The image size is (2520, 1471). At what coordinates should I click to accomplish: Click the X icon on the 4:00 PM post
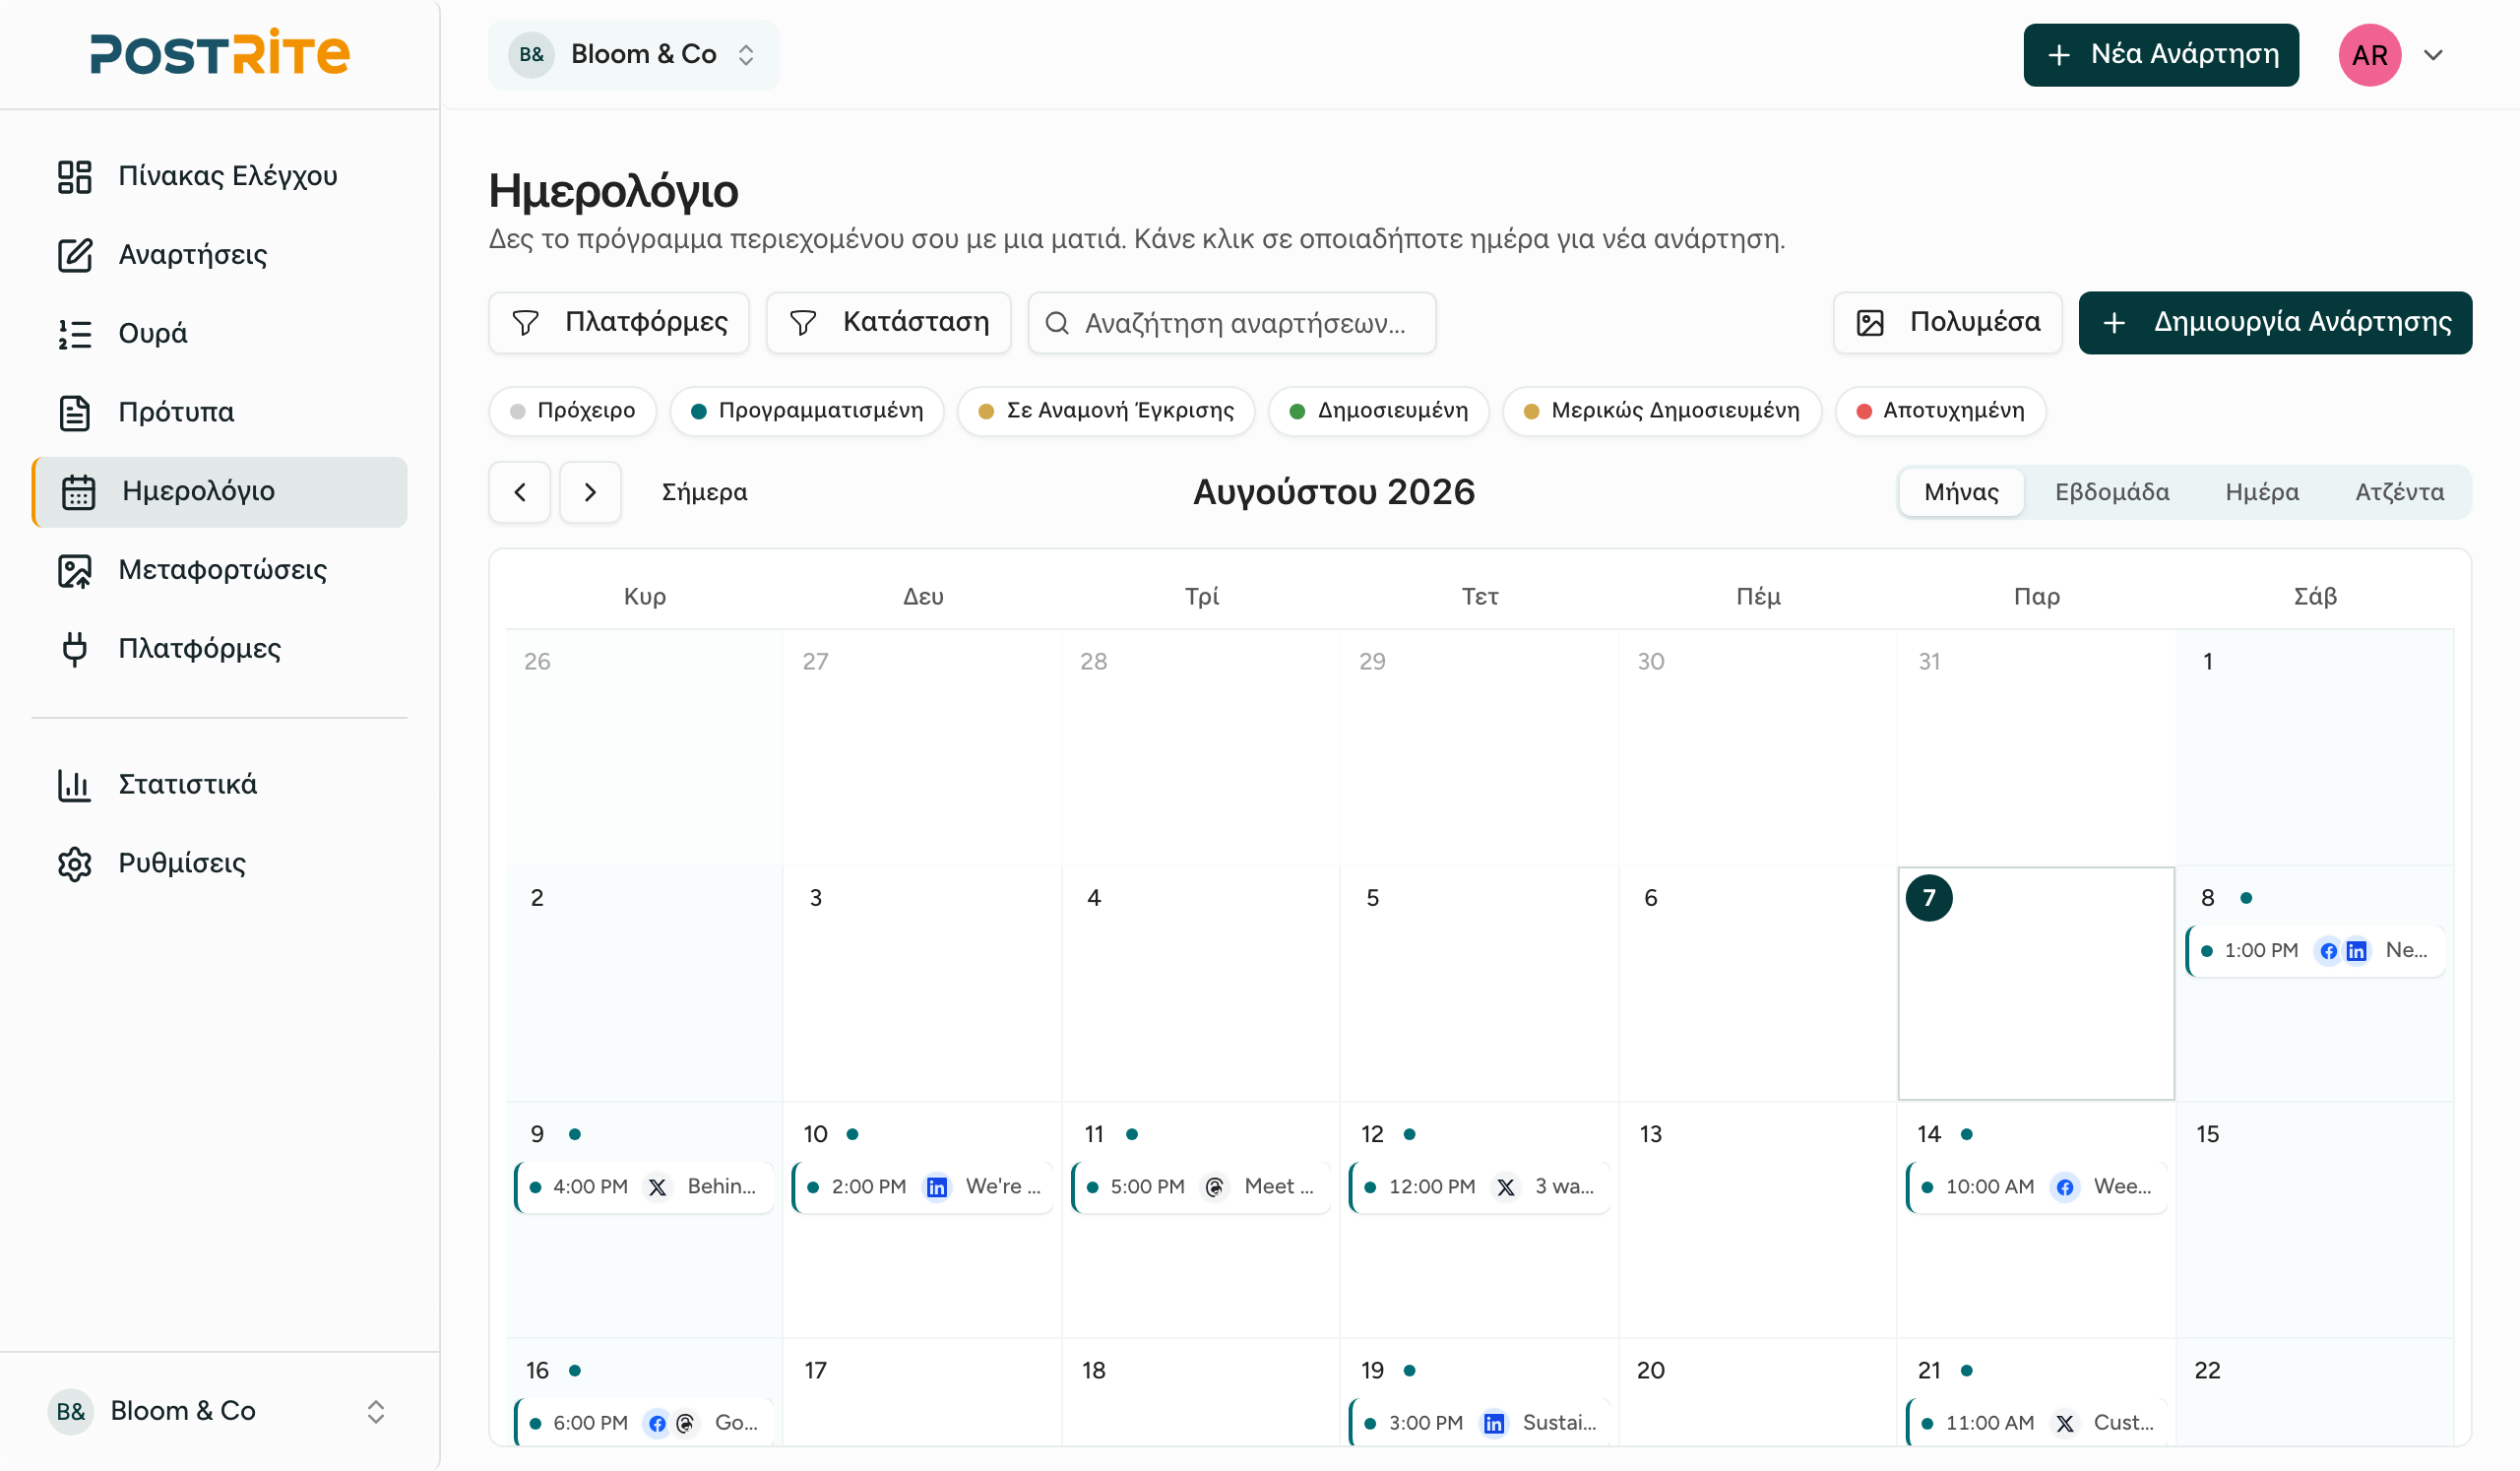pyautogui.click(x=657, y=1188)
